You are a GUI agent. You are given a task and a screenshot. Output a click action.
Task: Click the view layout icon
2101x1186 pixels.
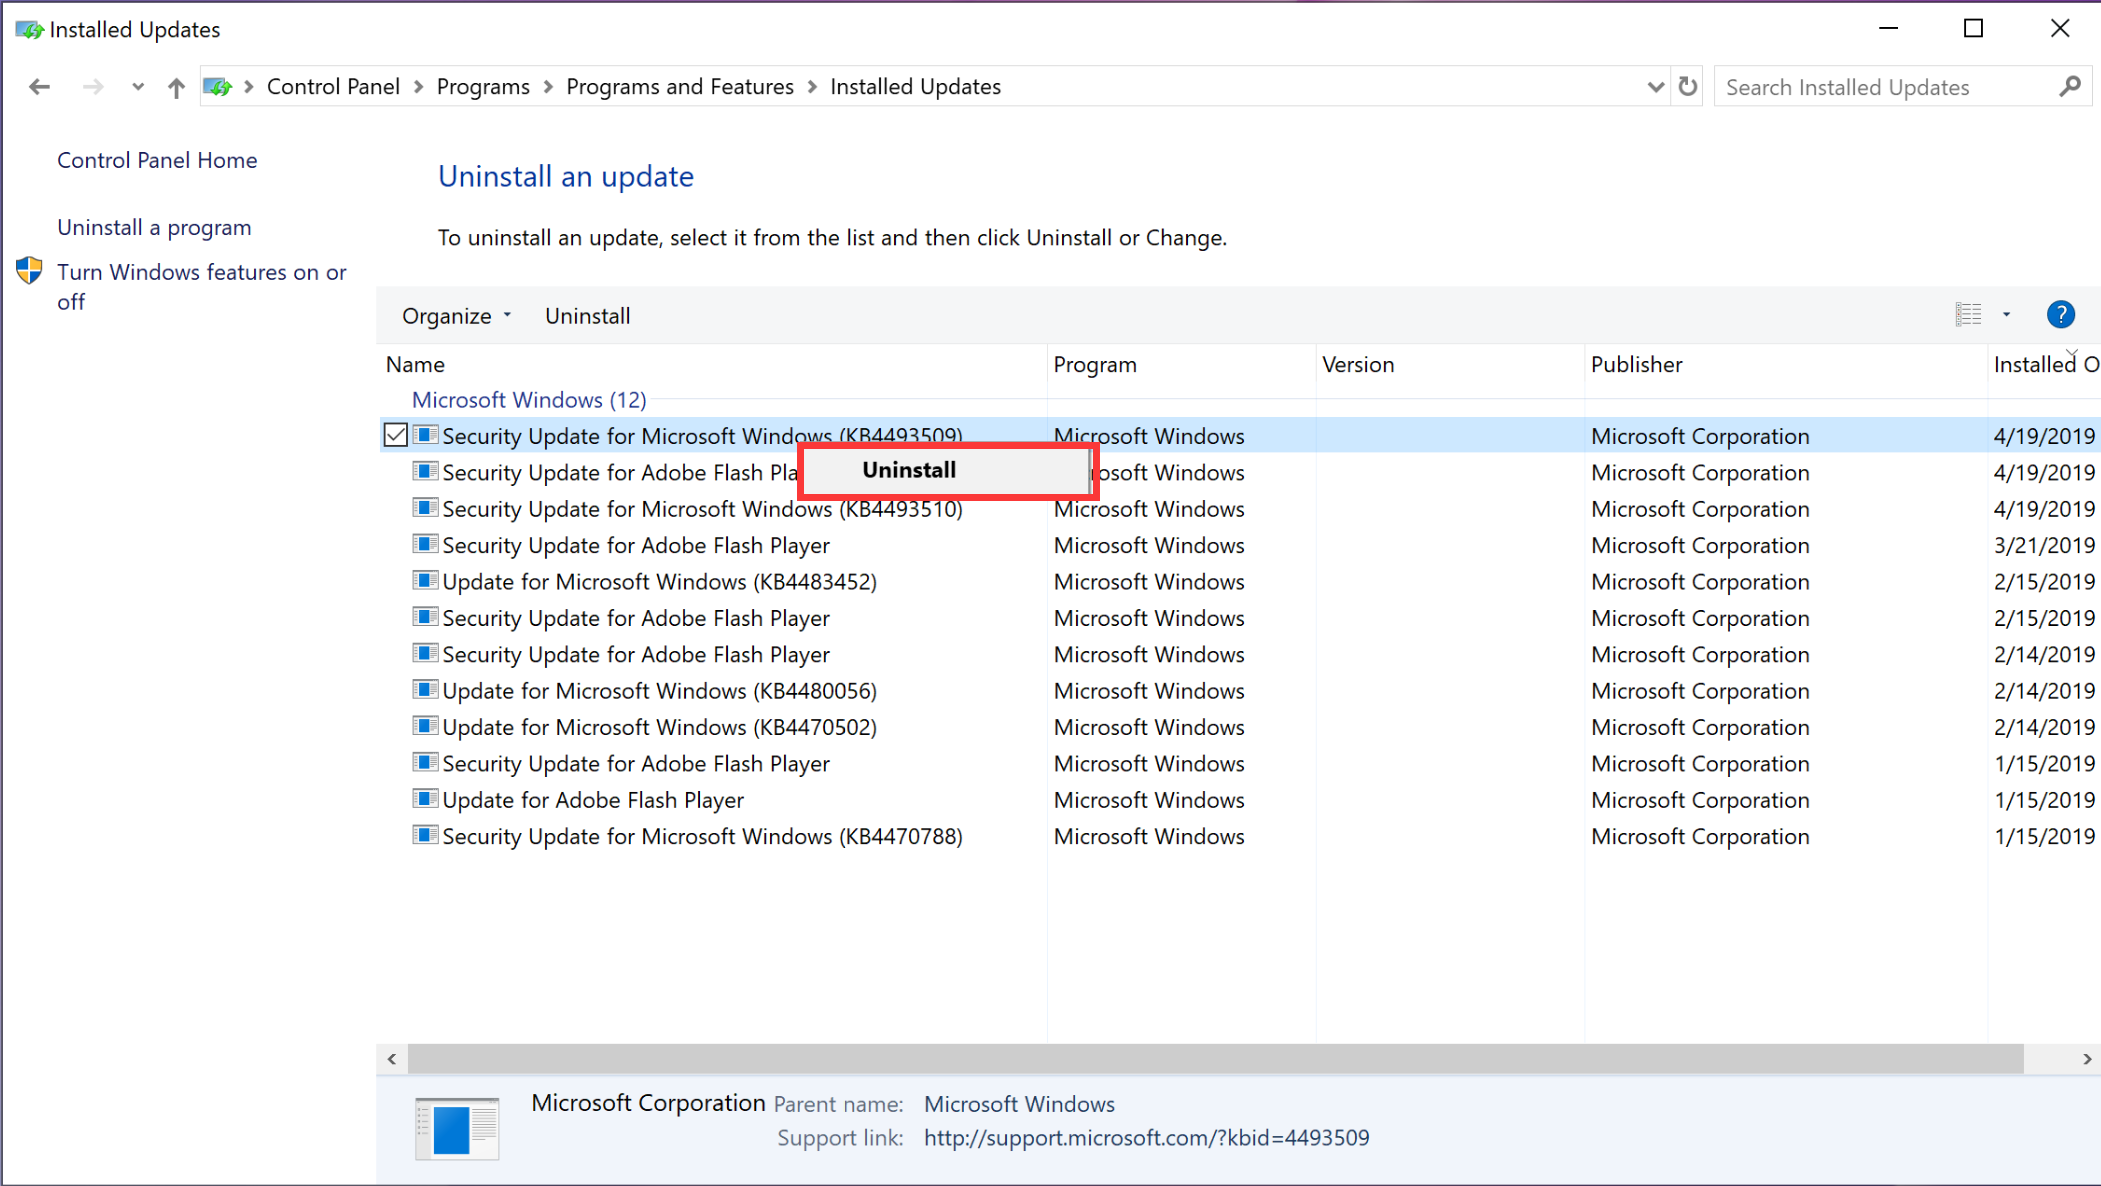(1968, 315)
